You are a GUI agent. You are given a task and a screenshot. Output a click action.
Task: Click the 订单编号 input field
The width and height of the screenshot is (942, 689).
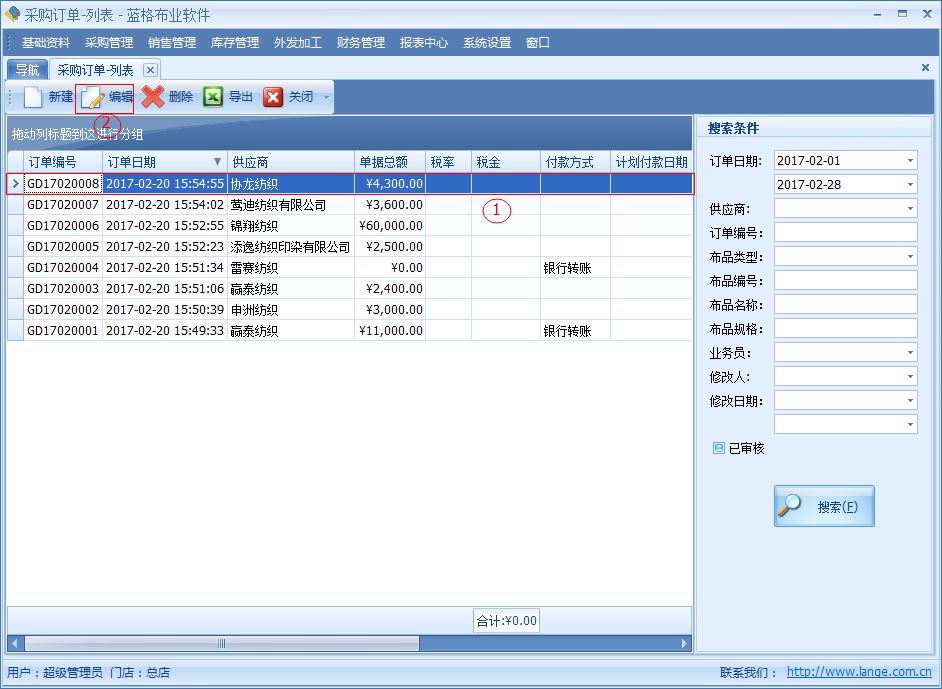(845, 233)
